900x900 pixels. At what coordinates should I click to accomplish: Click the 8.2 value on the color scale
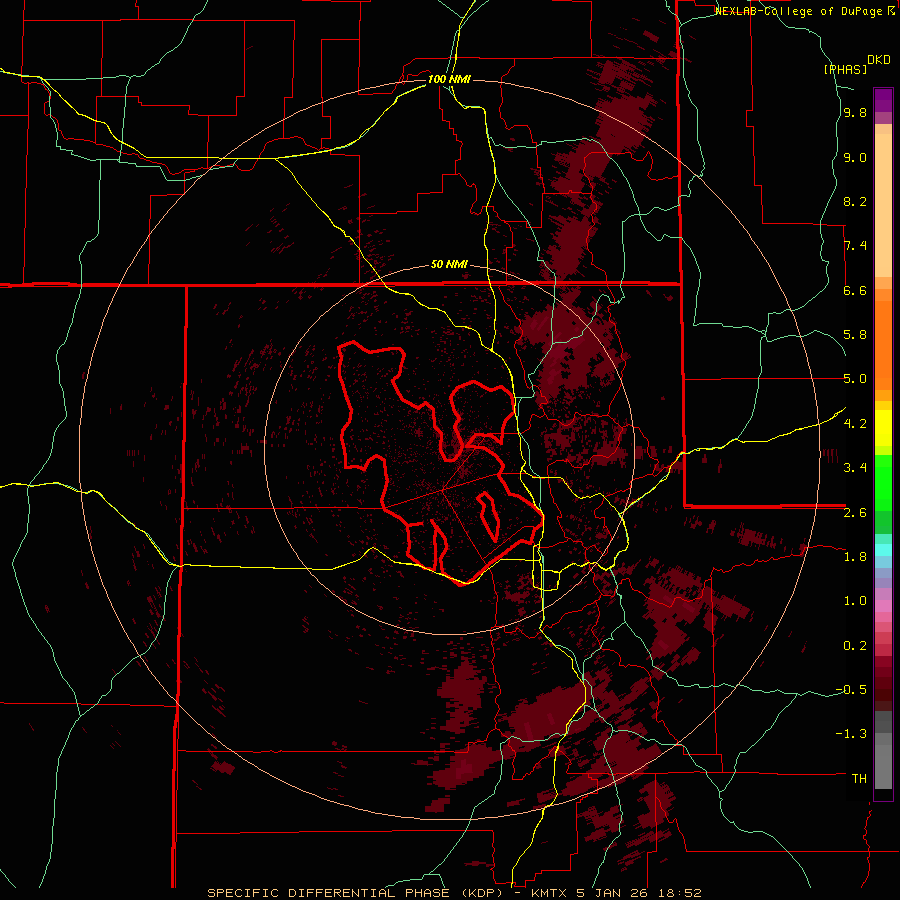click(x=855, y=201)
